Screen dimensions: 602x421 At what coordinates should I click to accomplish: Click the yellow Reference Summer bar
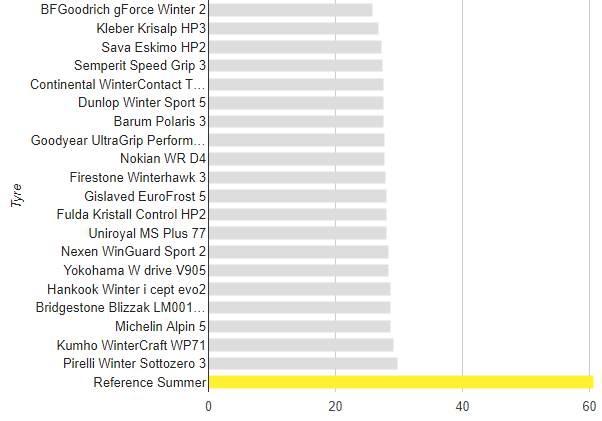point(400,382)
